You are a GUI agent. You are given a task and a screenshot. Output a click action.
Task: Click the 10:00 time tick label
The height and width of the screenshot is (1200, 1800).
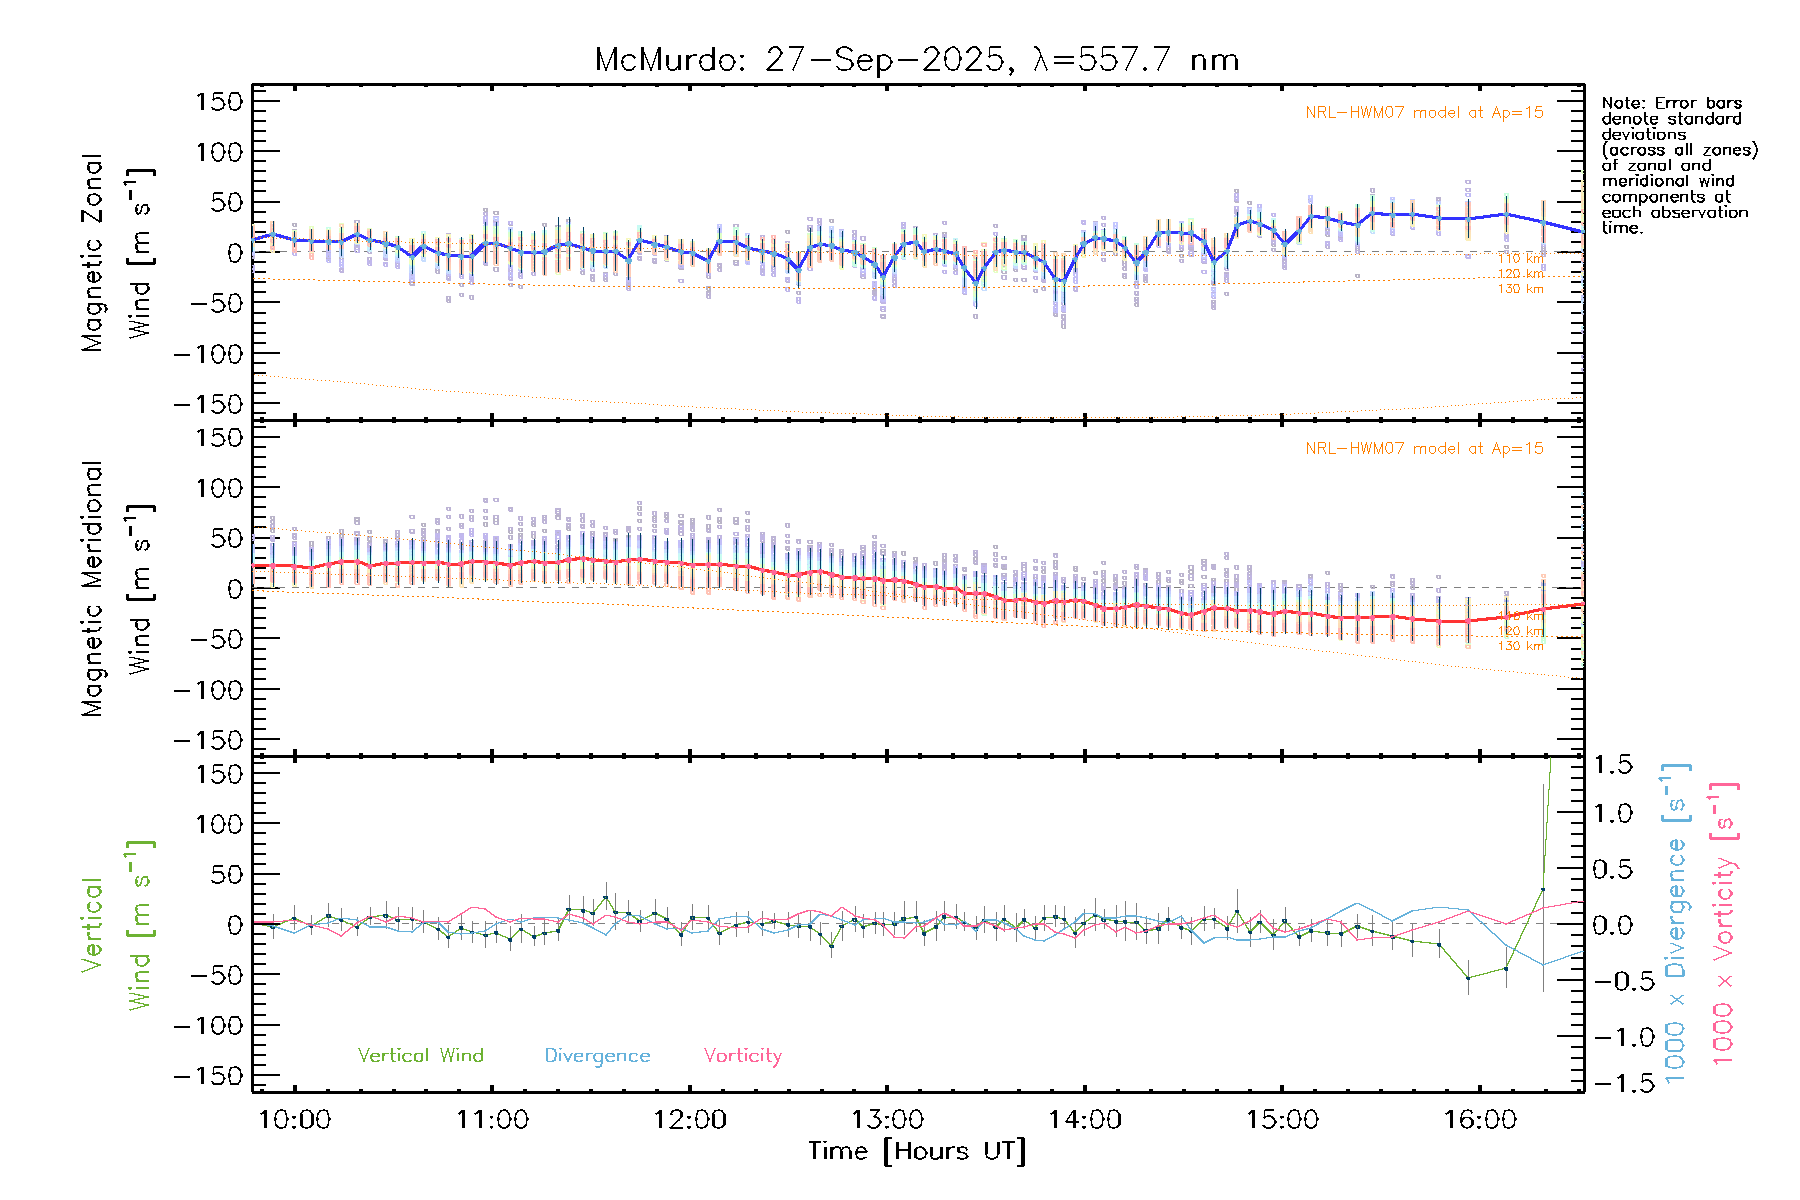294,1119
